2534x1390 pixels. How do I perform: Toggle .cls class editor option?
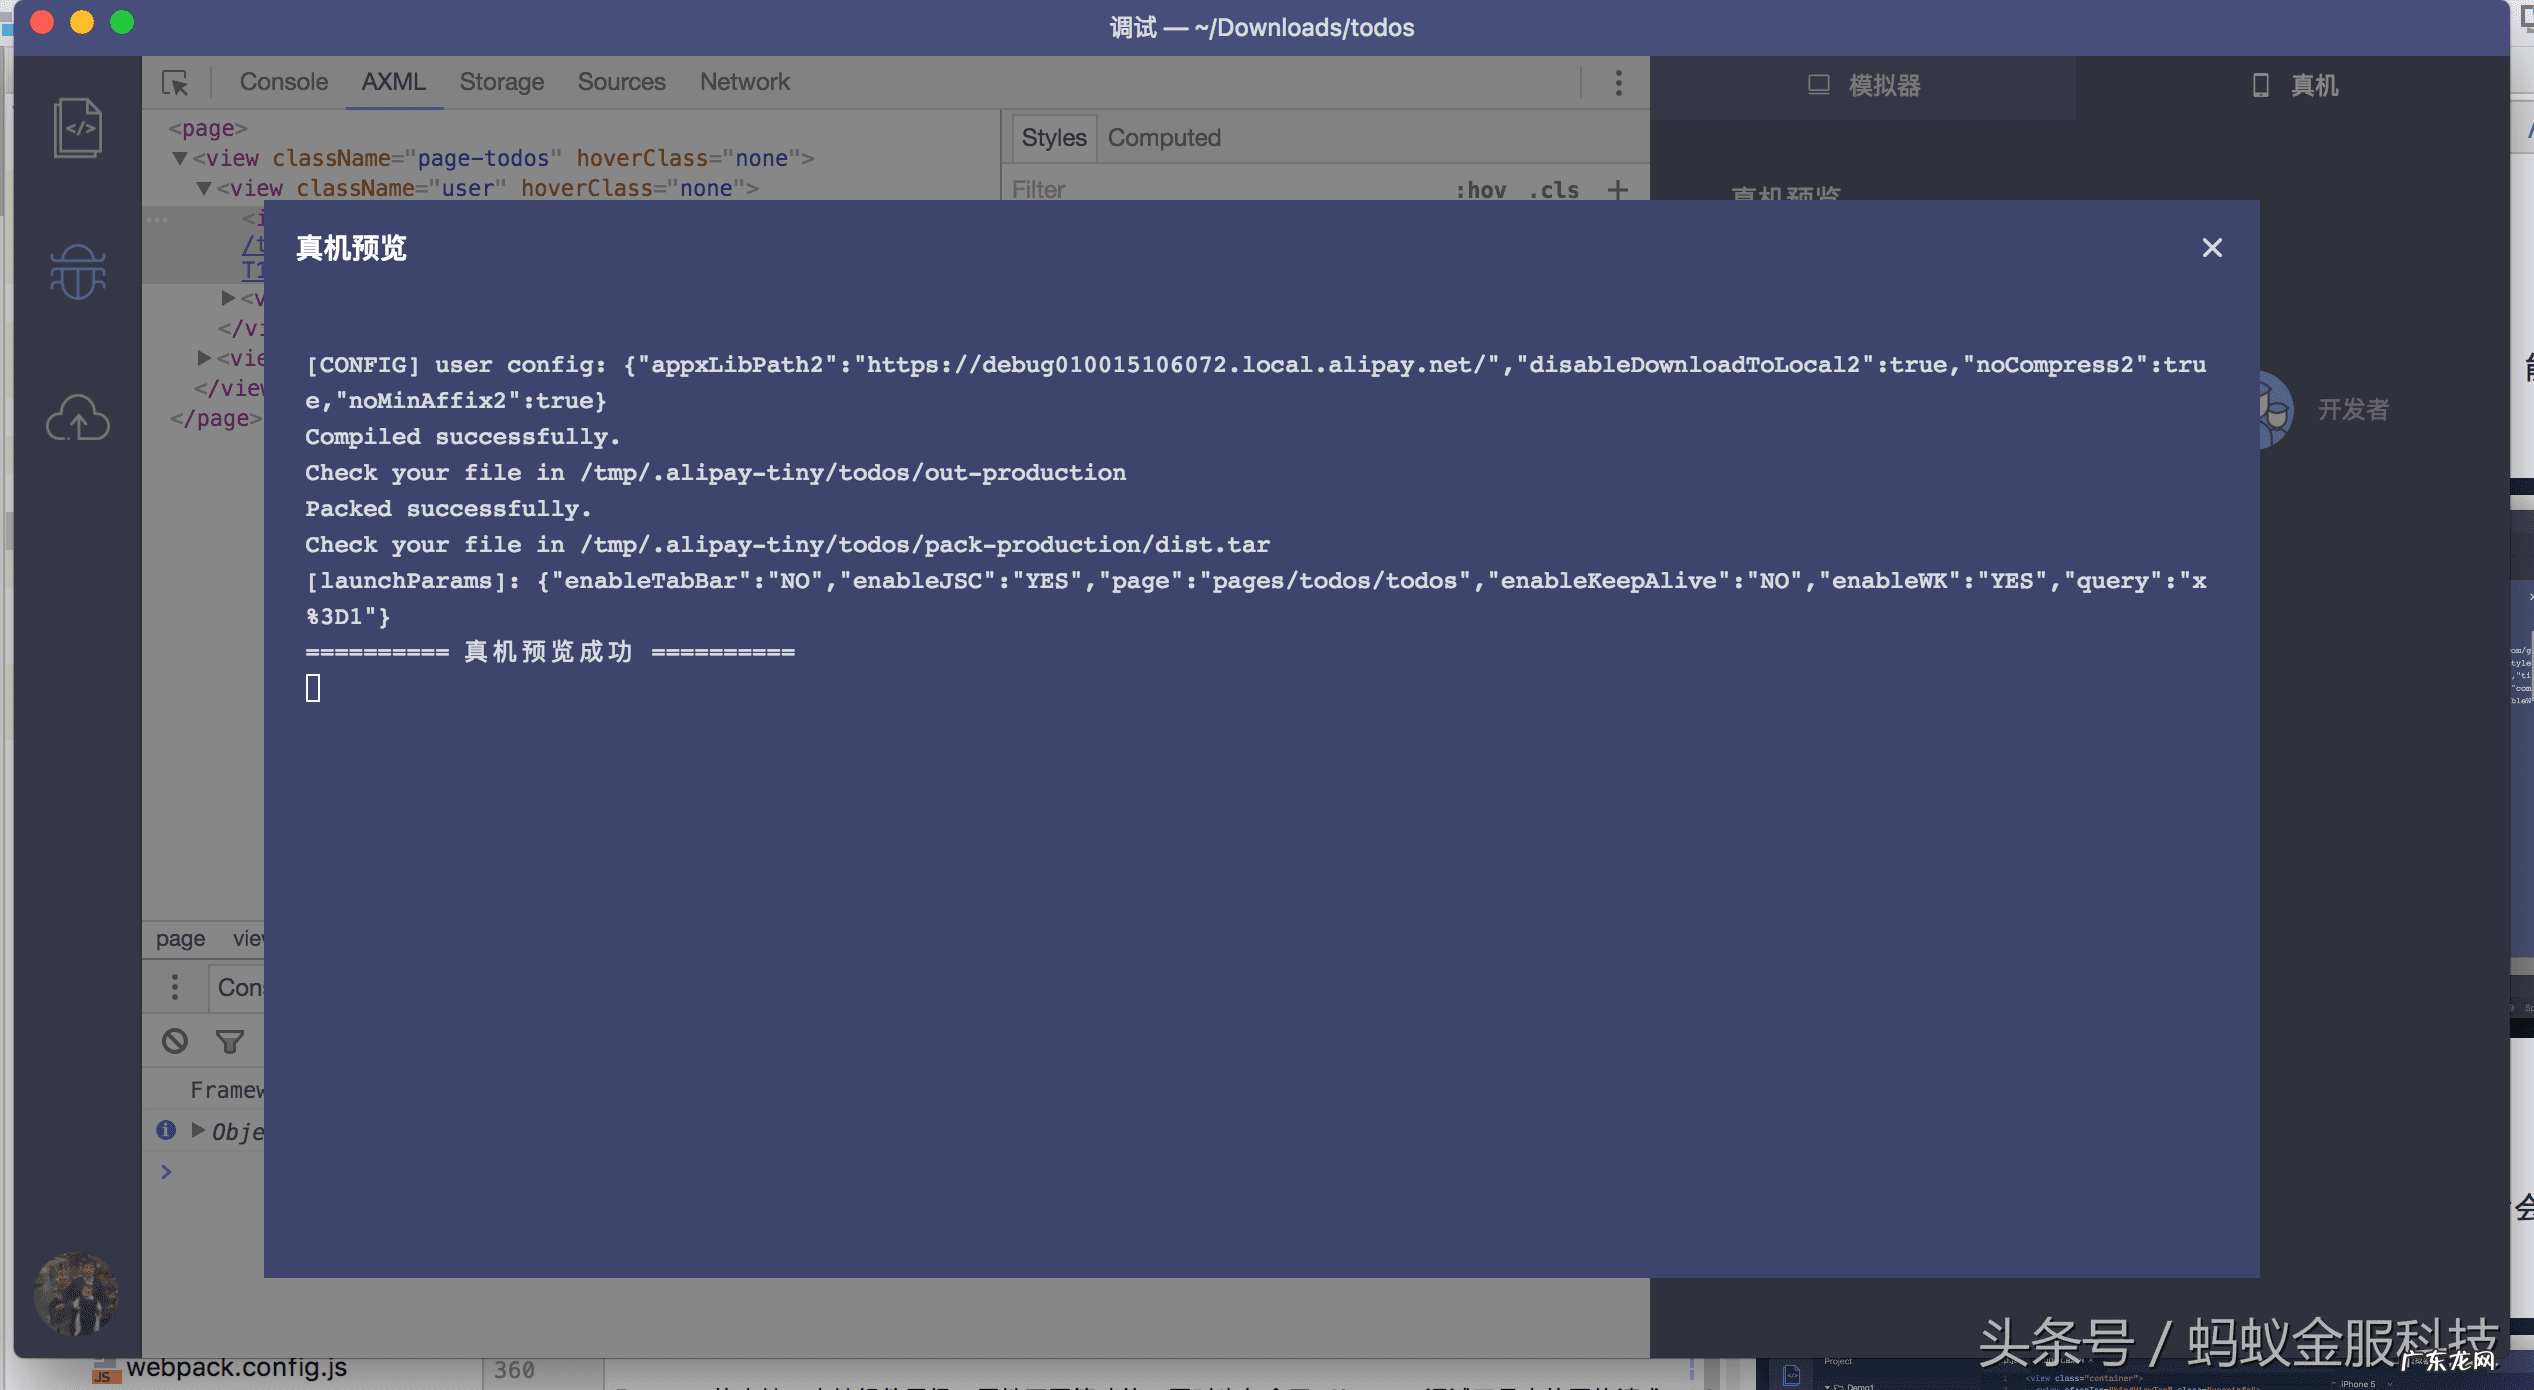(1554, 190)
